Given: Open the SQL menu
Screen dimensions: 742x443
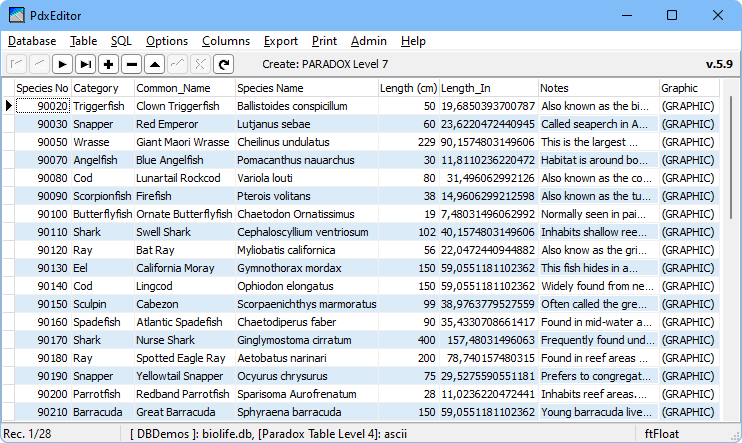Looking at the screenshot, I should pos(120,41).
